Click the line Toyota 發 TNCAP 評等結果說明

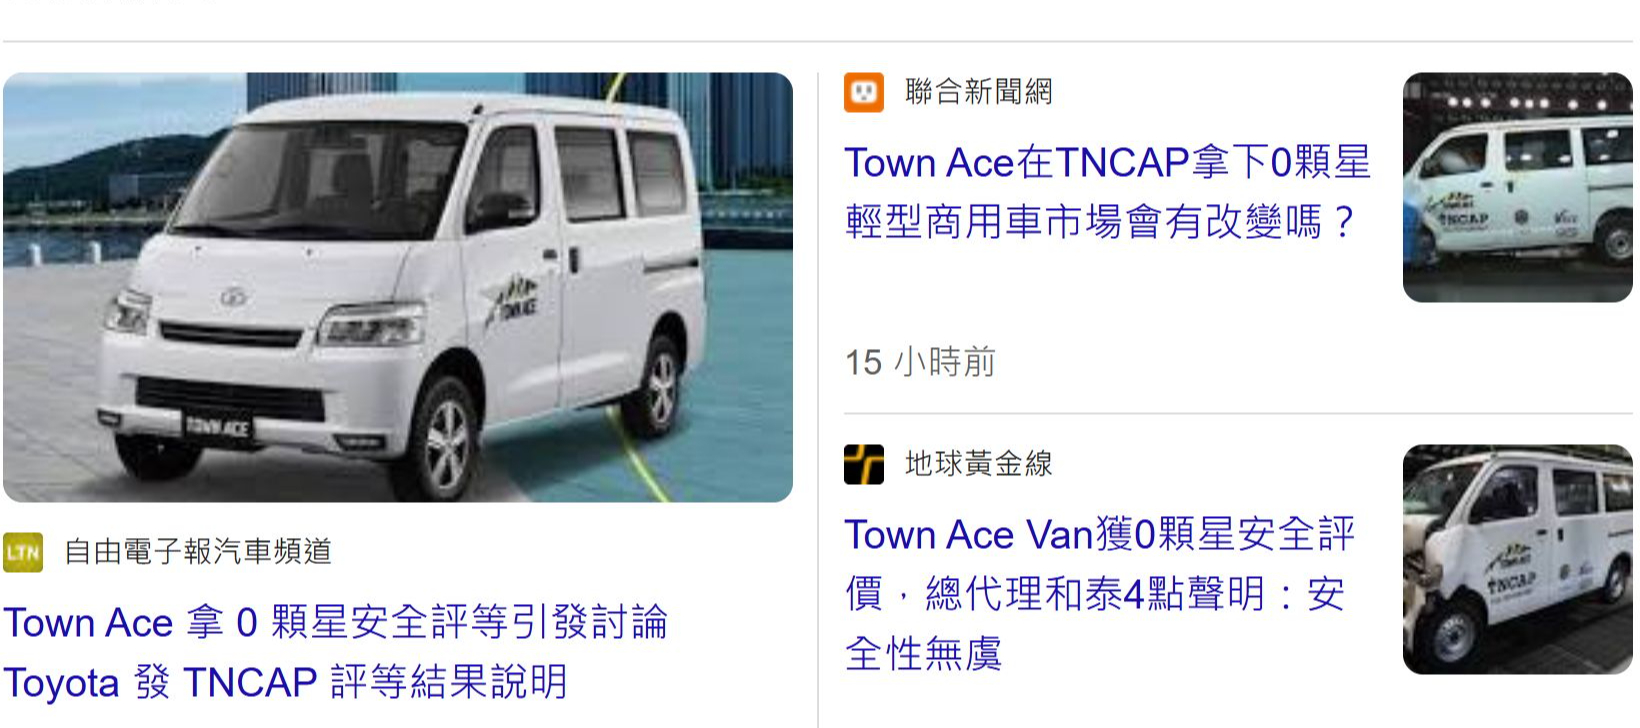tap(286, 682)
